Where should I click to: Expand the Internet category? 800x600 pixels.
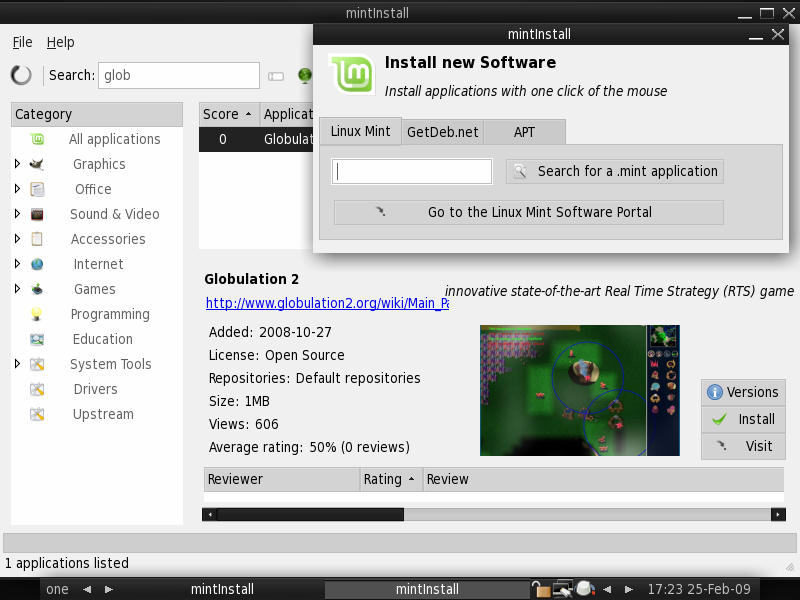pyautogui.click(x=17, y=264)
